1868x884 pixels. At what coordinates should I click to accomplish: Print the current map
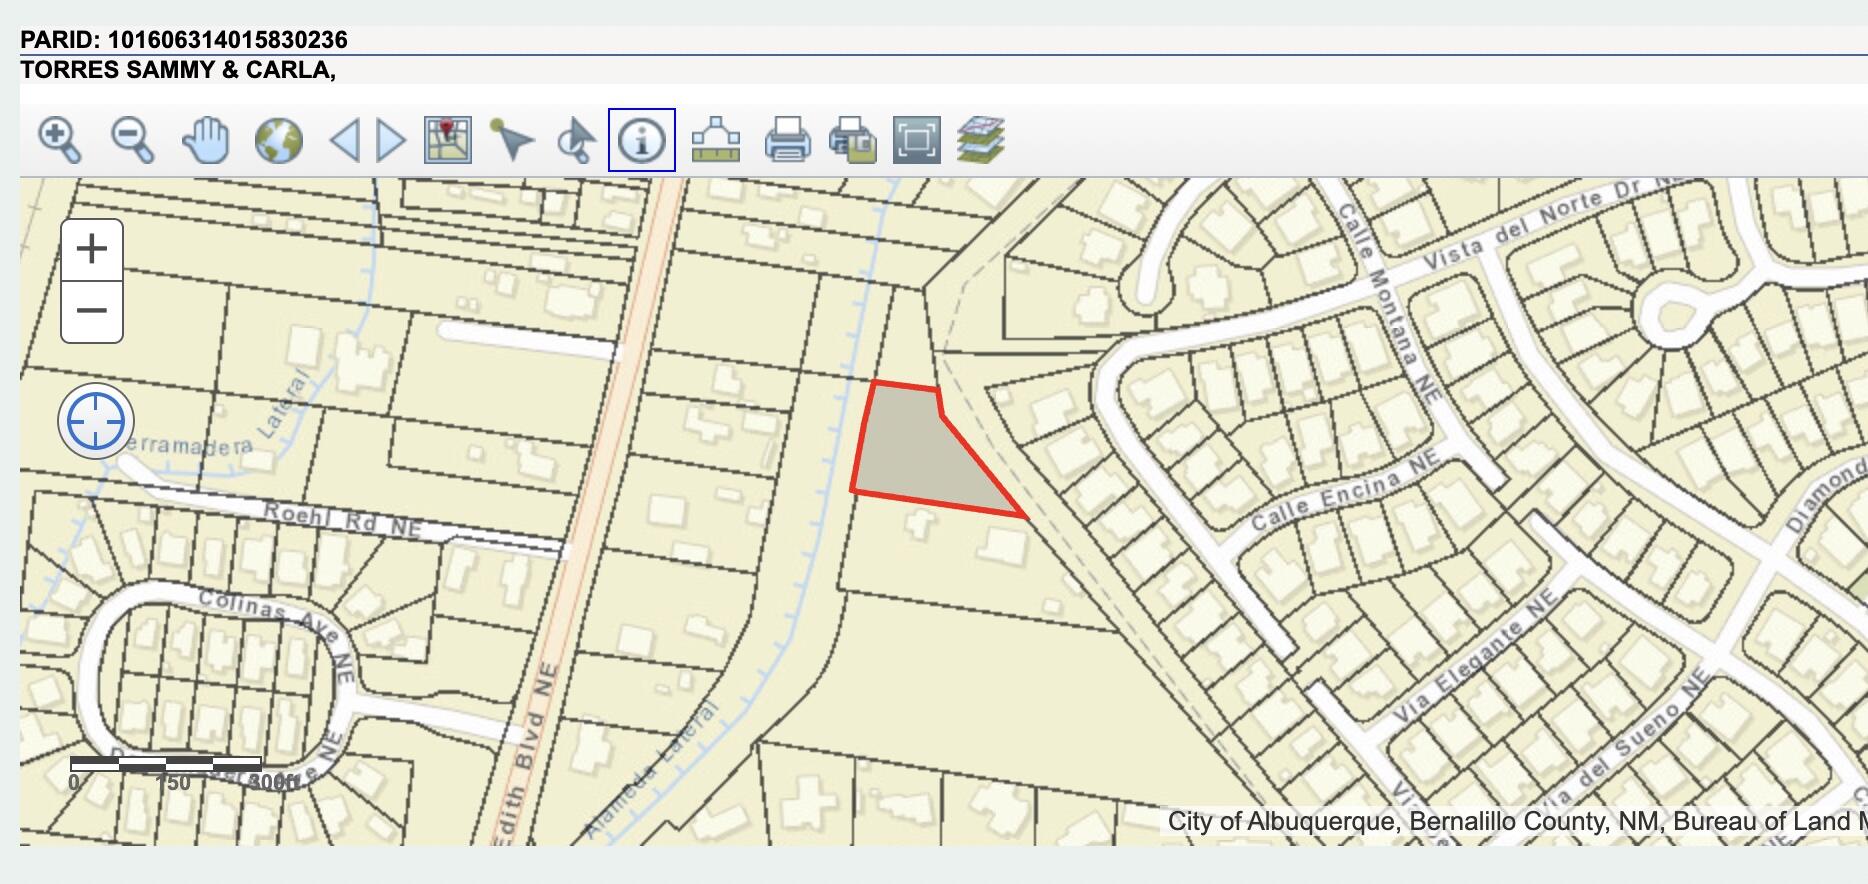coord(787,140)
